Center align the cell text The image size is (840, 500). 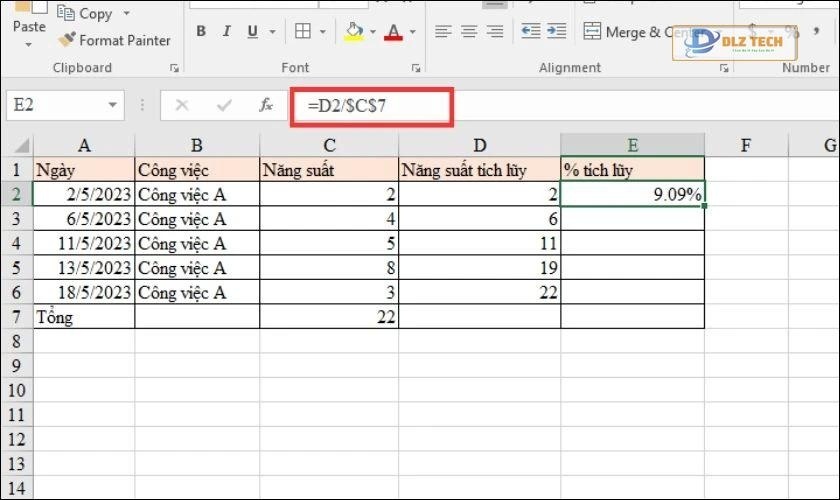469,32
